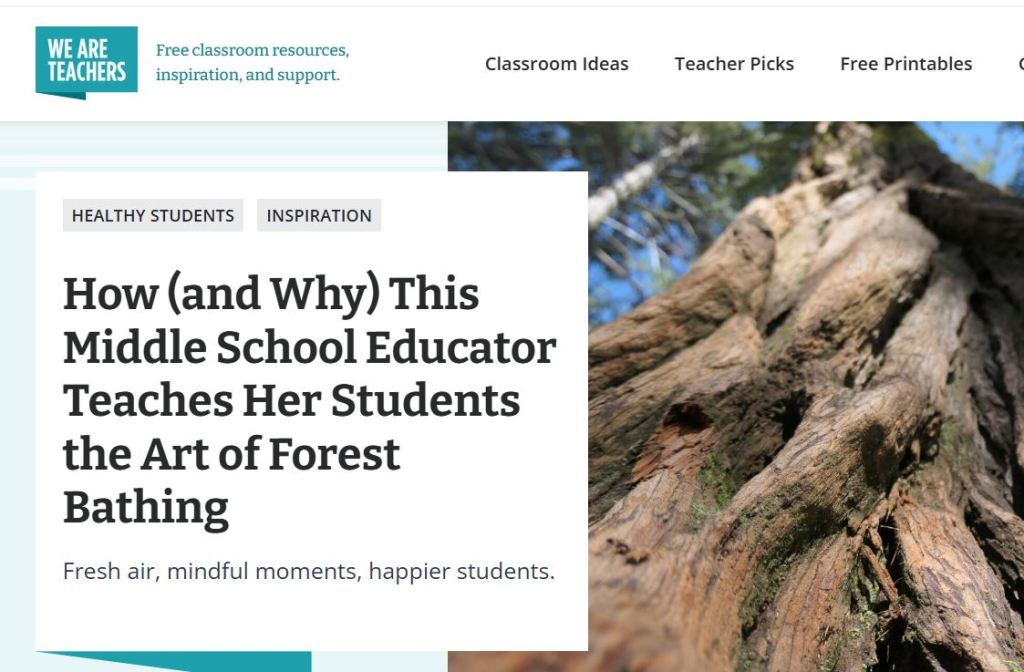Select the cut-off nav item after Free Printables

pyautogui.click(x=1020, y=64)
